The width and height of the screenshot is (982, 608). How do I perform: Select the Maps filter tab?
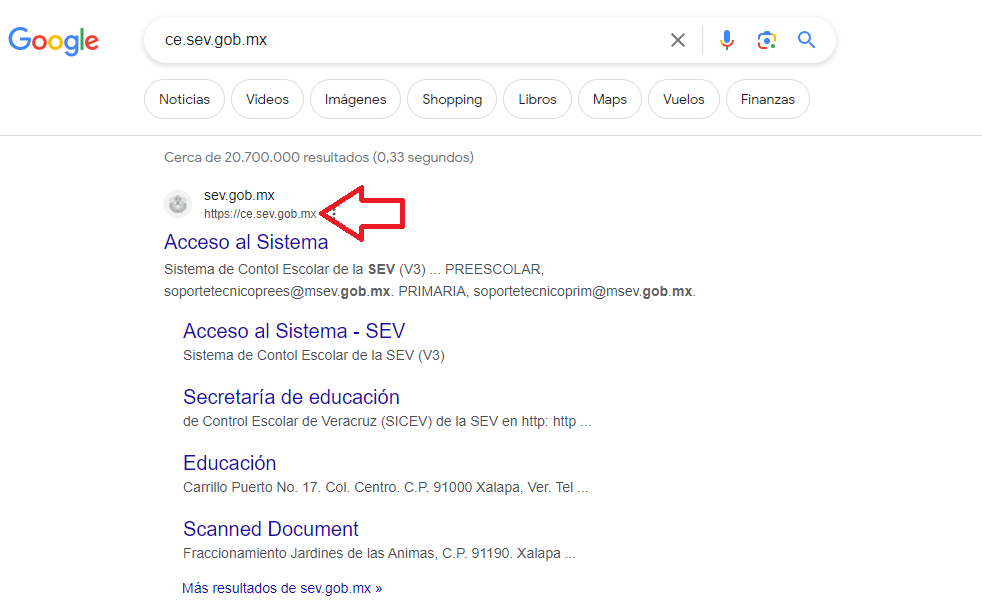610,99
